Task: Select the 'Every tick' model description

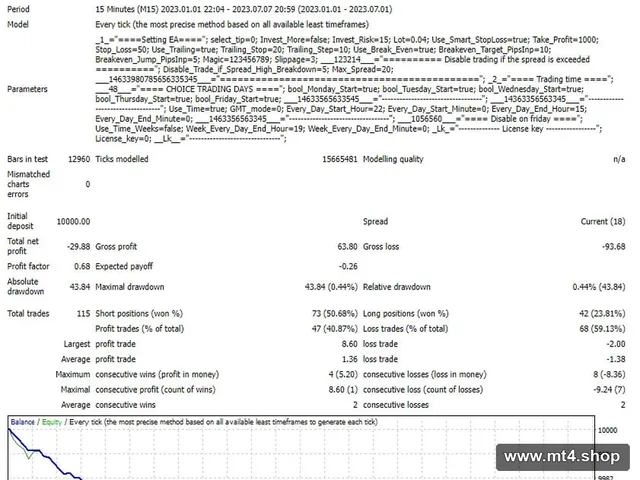Action: 232,24
